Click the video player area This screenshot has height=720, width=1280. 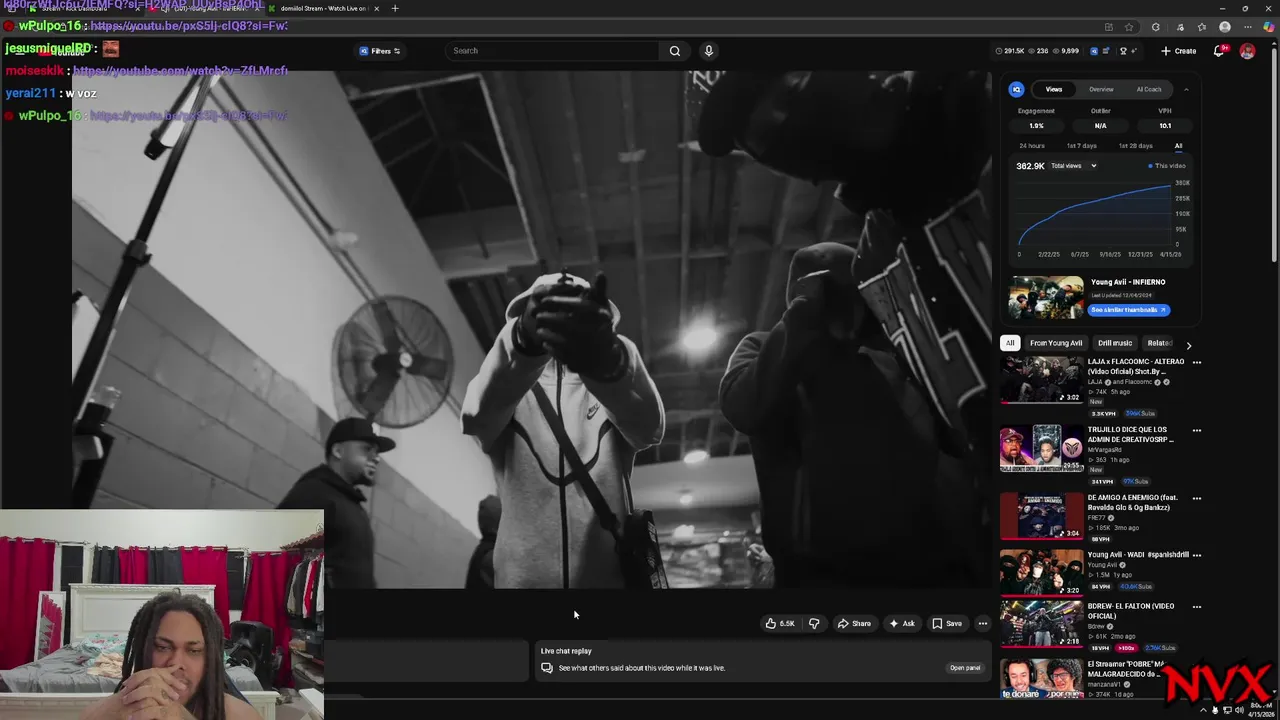[x=530, y=330]
